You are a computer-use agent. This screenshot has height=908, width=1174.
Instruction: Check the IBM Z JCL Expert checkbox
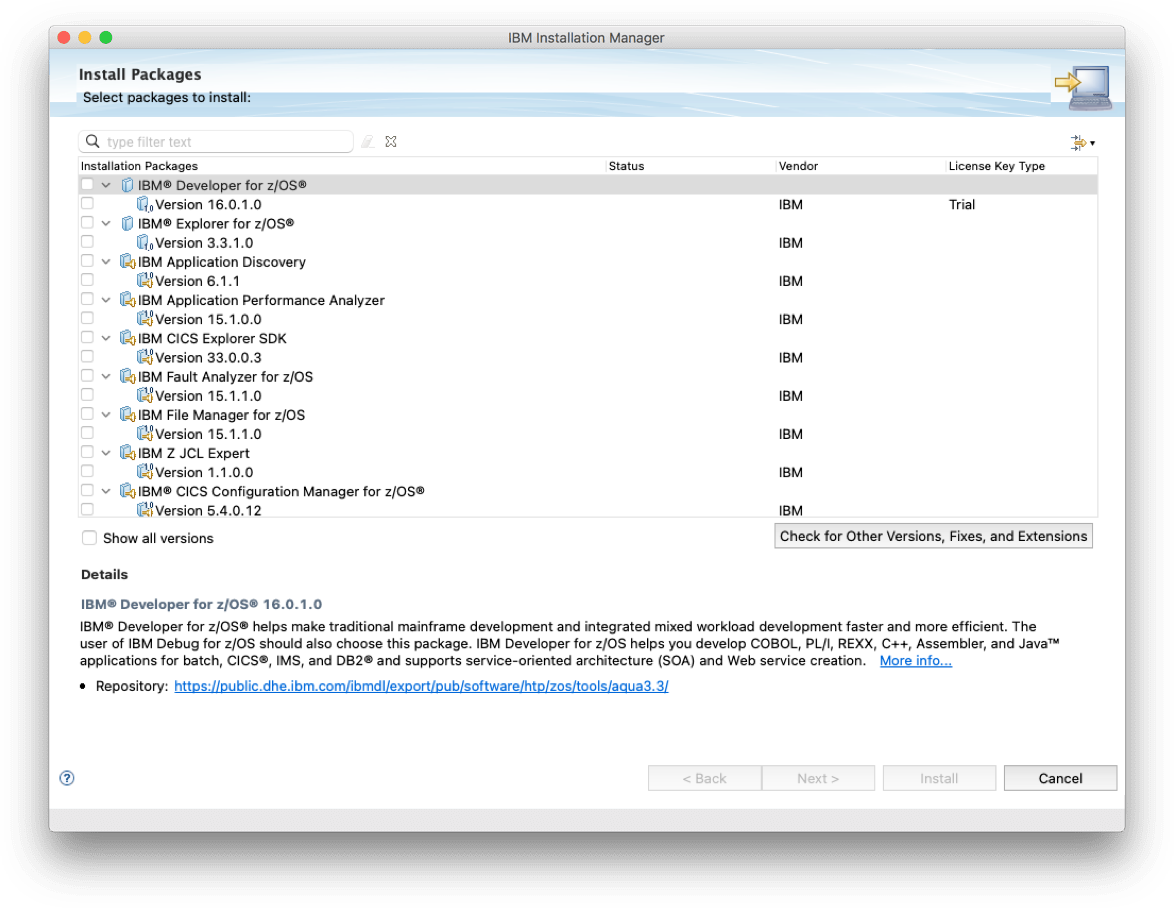[88, 451]
